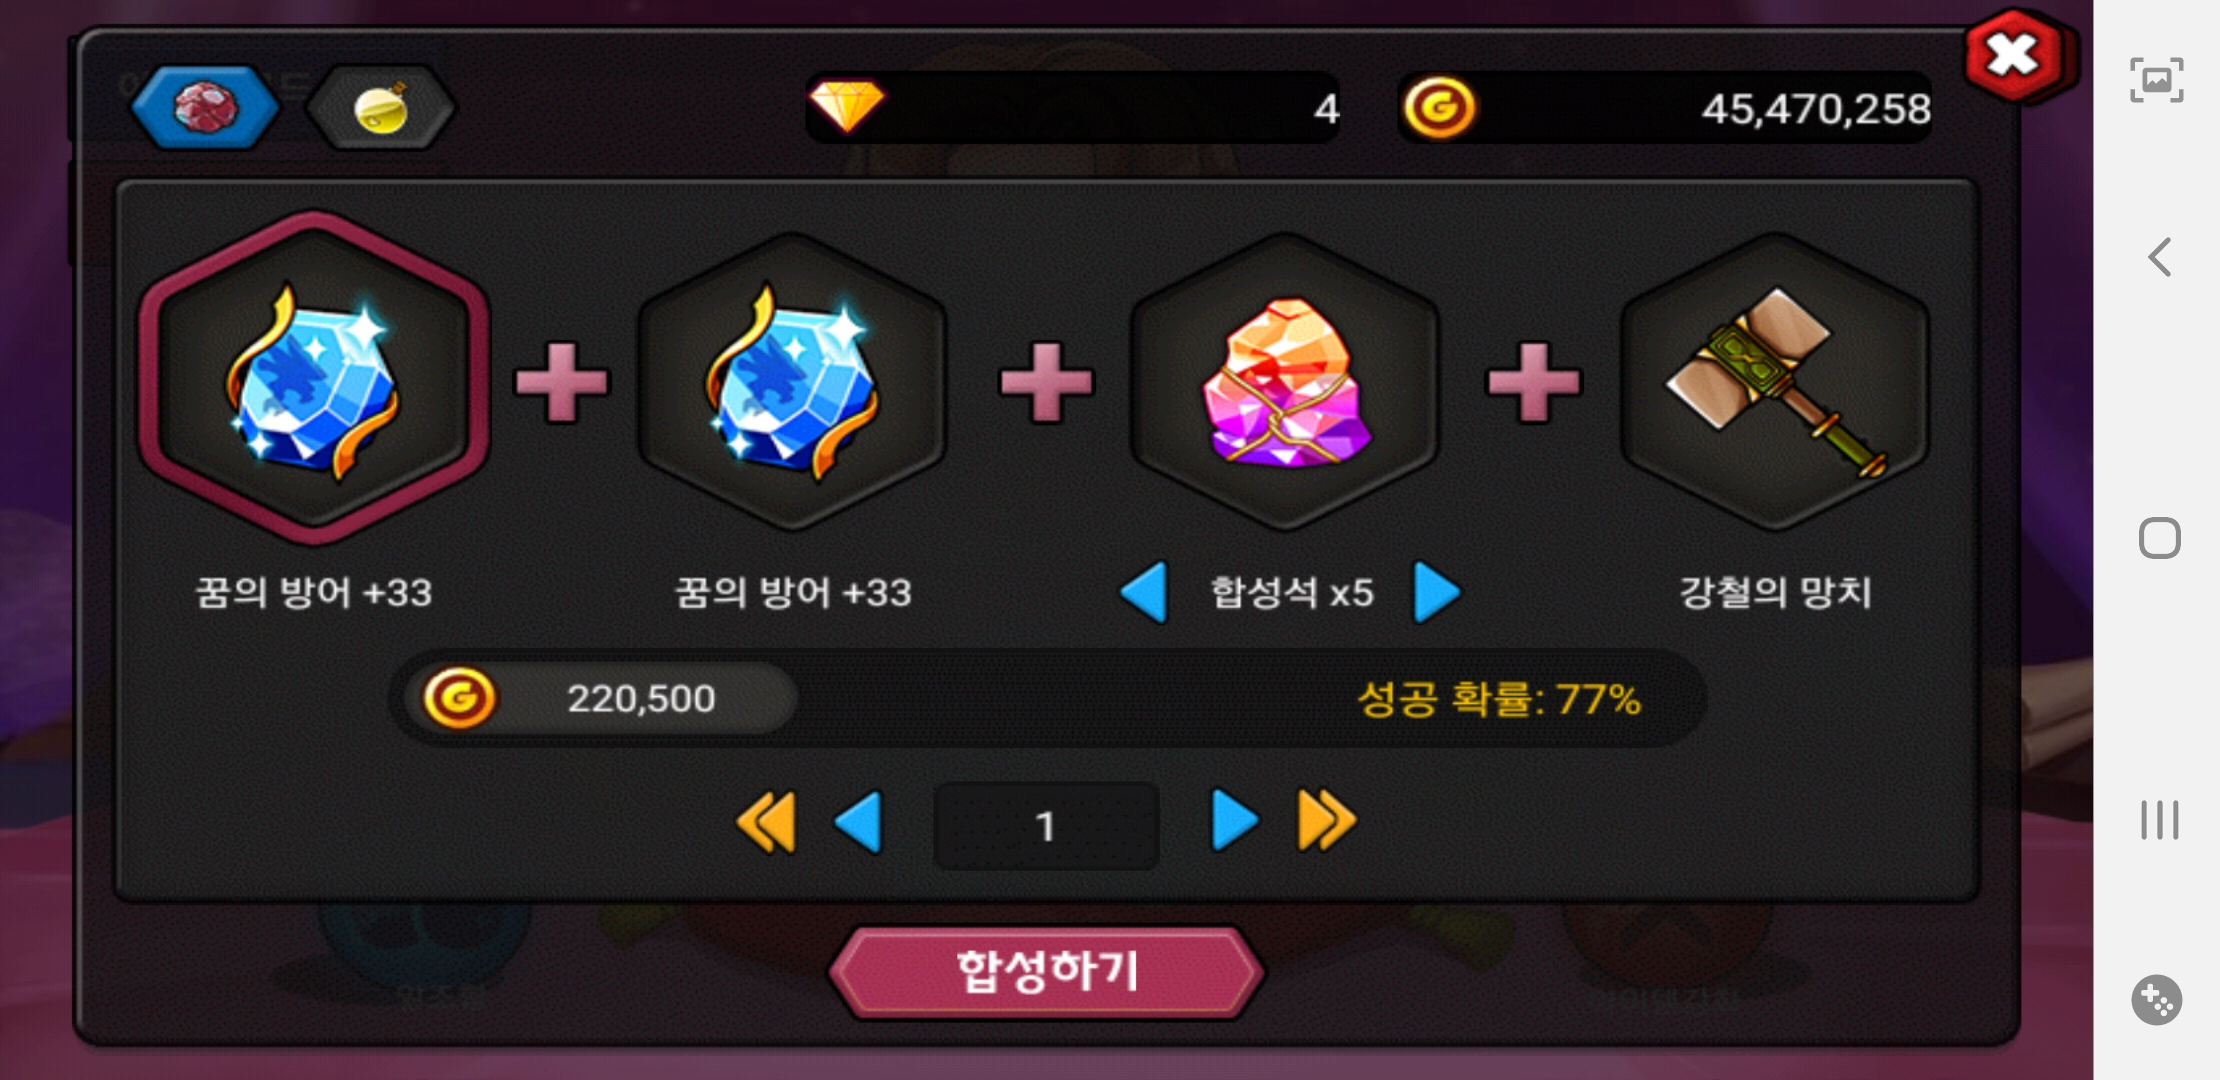Decrease synthesis count by one
2220x1080 pixels.
(859, 822)
